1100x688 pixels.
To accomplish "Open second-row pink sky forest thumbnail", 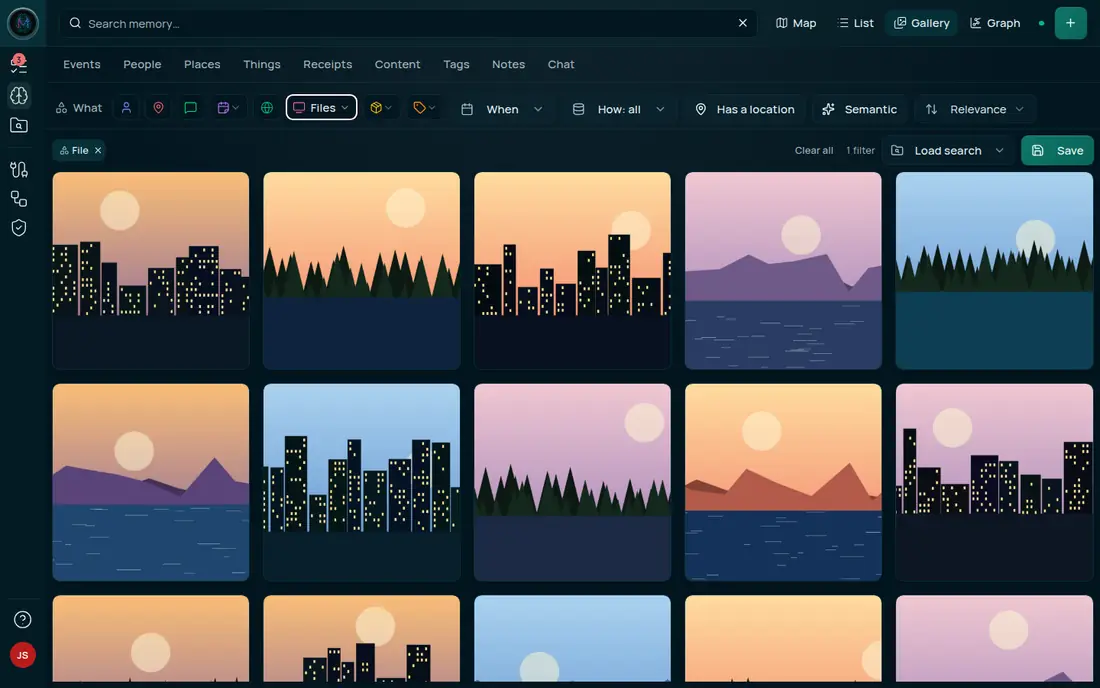I will (572, 482).
